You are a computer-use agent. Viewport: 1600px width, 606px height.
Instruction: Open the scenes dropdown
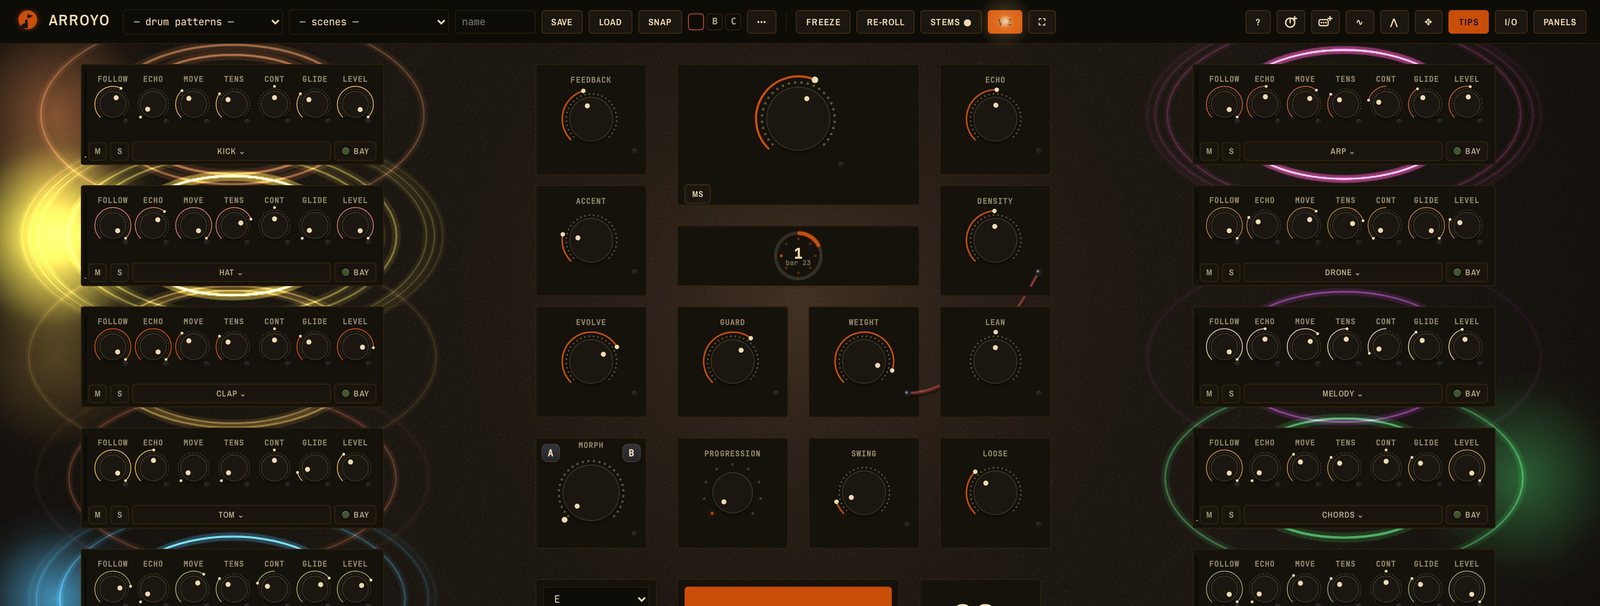(370, 22)
